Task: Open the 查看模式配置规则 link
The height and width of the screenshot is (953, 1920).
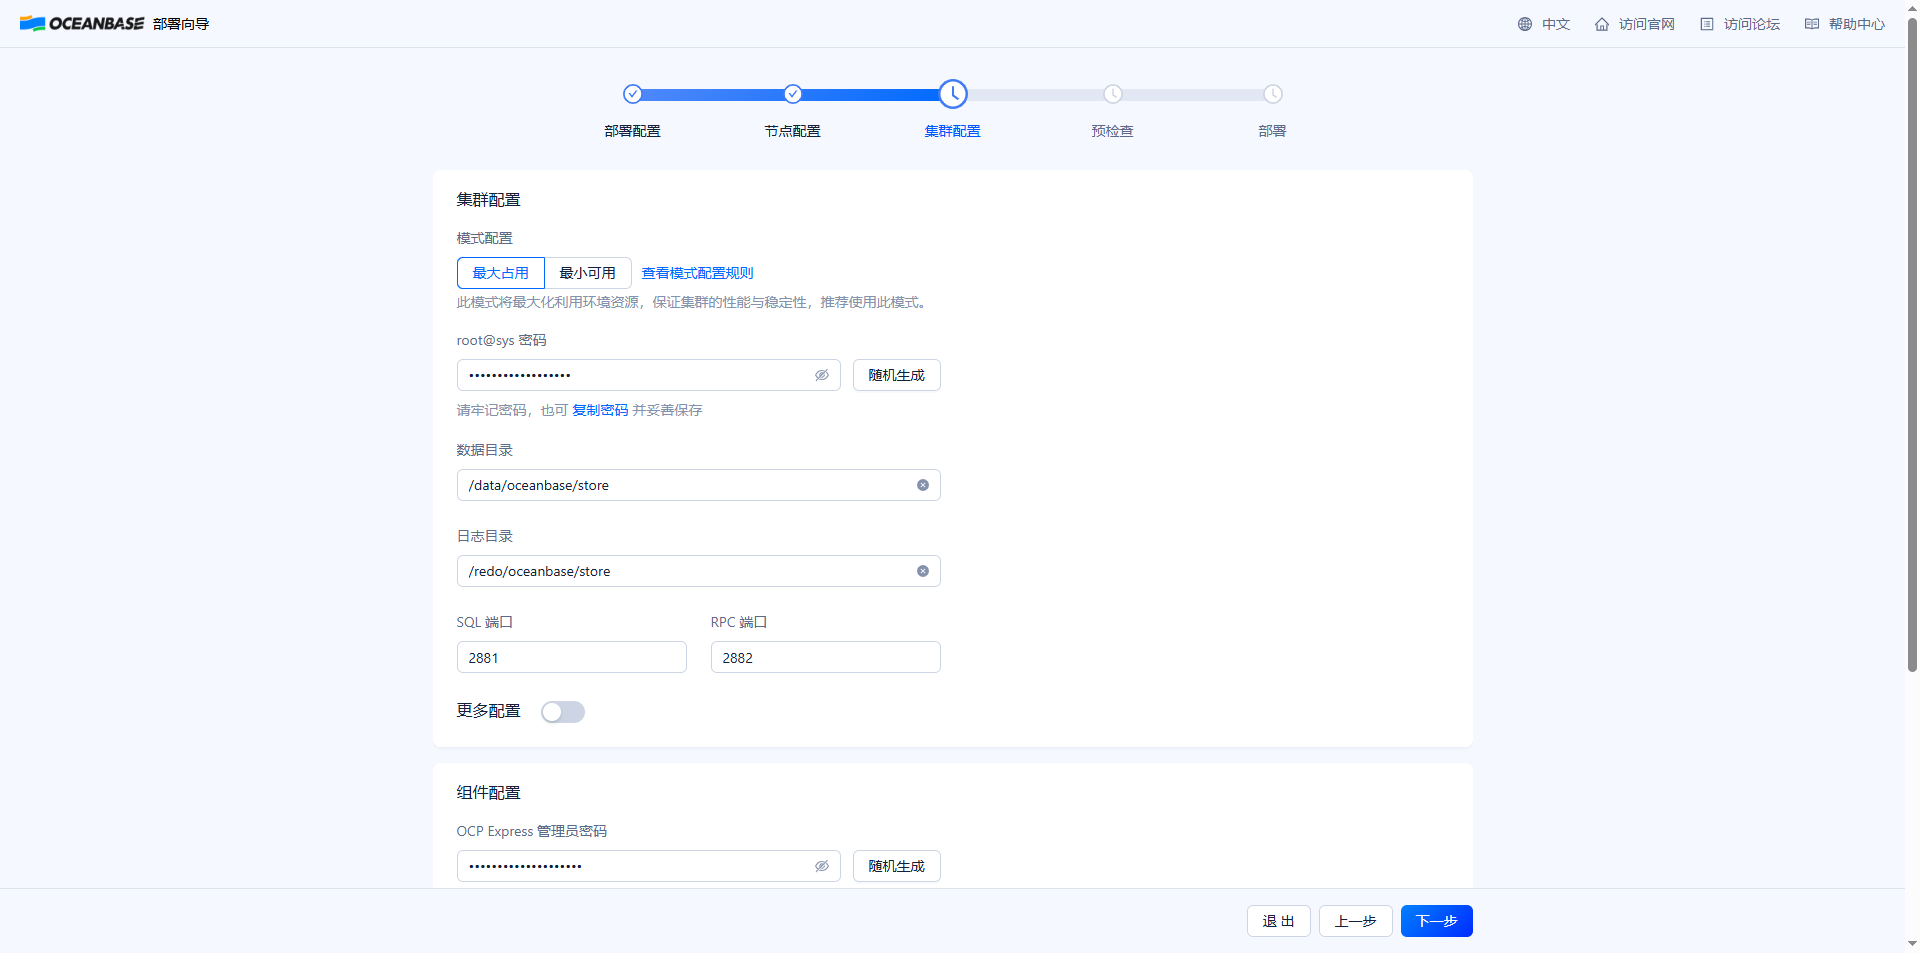Action: point(698,273)
